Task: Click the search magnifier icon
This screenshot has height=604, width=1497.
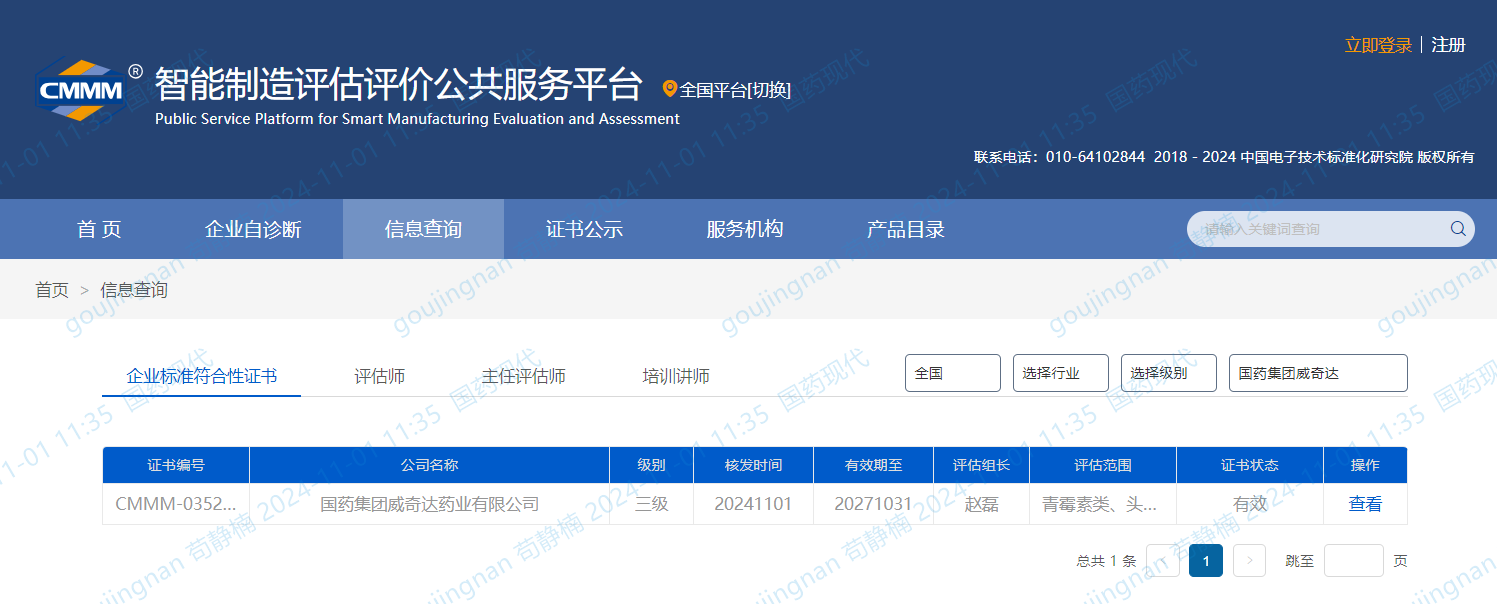Action: click(x=1457, y=229)
